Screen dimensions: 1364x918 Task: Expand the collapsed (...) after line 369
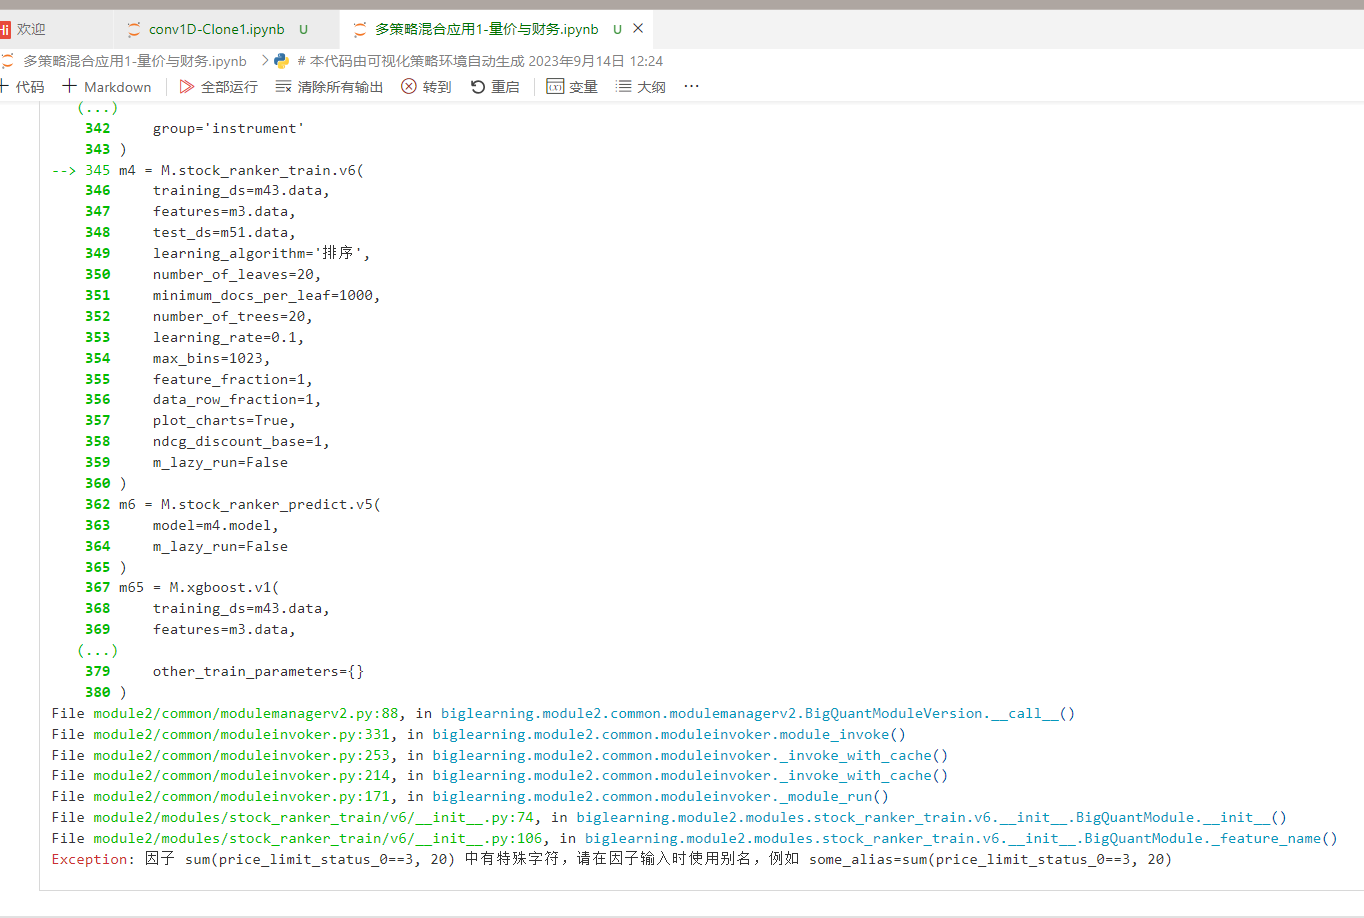(x=98, y=650)
